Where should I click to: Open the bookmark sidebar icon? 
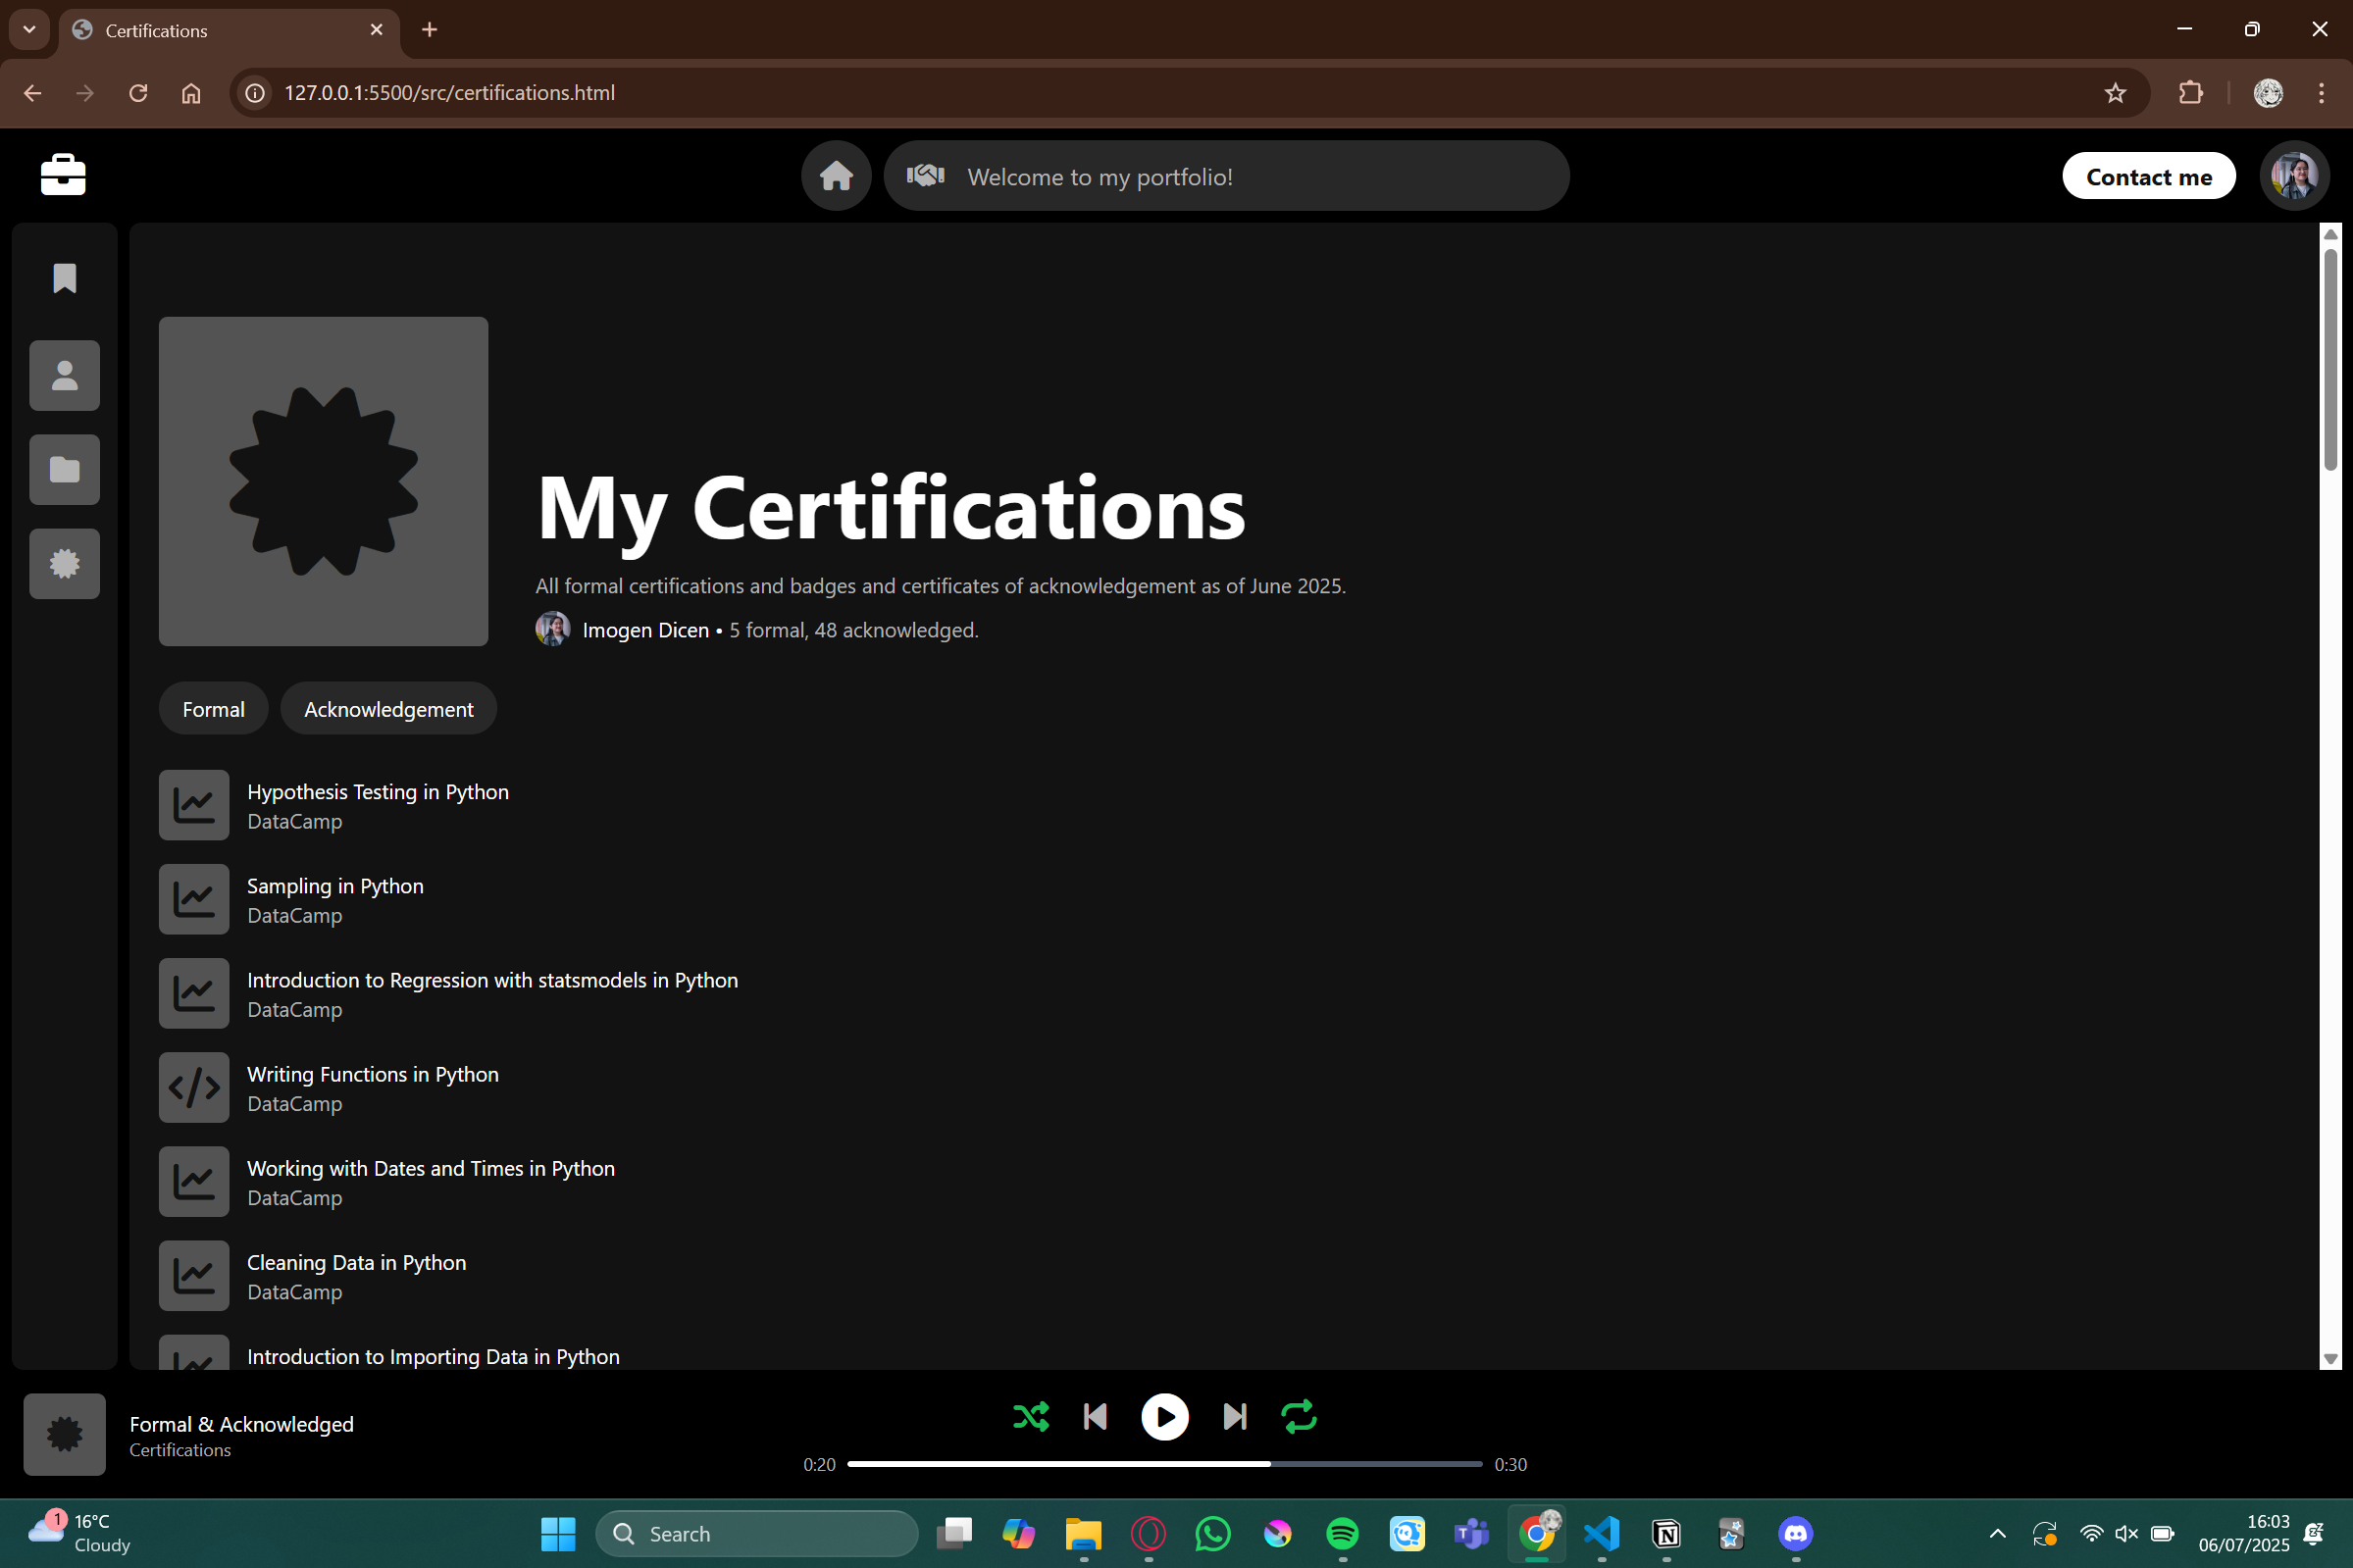pyautogui.click(x=65, y=278)
